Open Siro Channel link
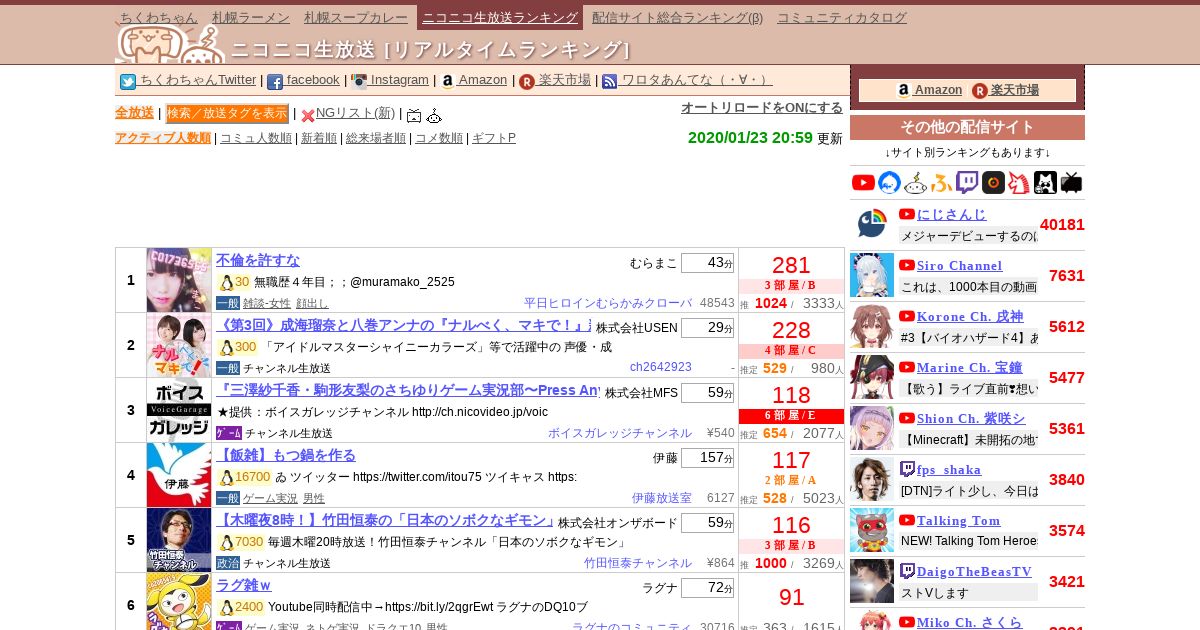 [x=959, y=265]
